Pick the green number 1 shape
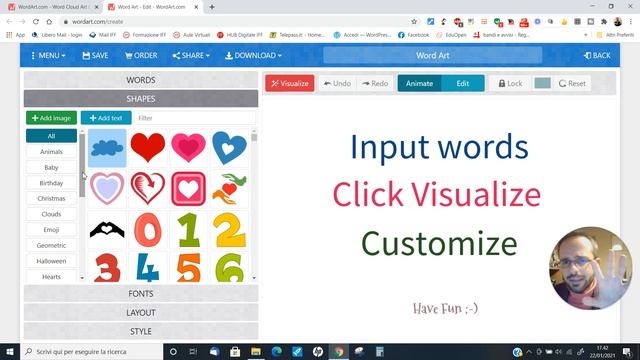This screenshot has height=360, width=640. [x=188, y=229]
